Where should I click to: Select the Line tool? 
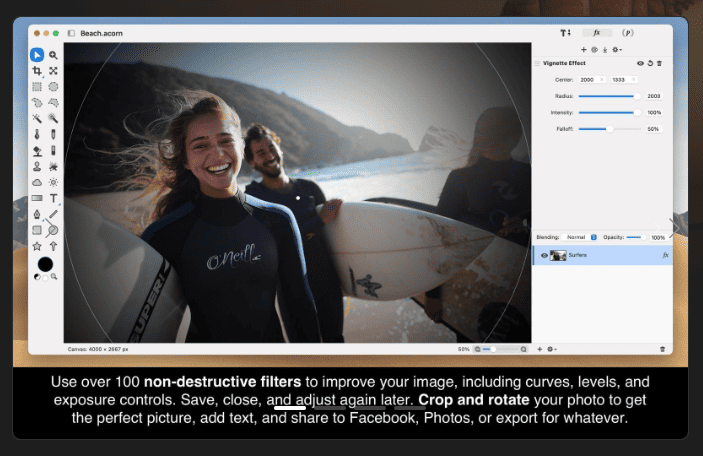(53, 214)
